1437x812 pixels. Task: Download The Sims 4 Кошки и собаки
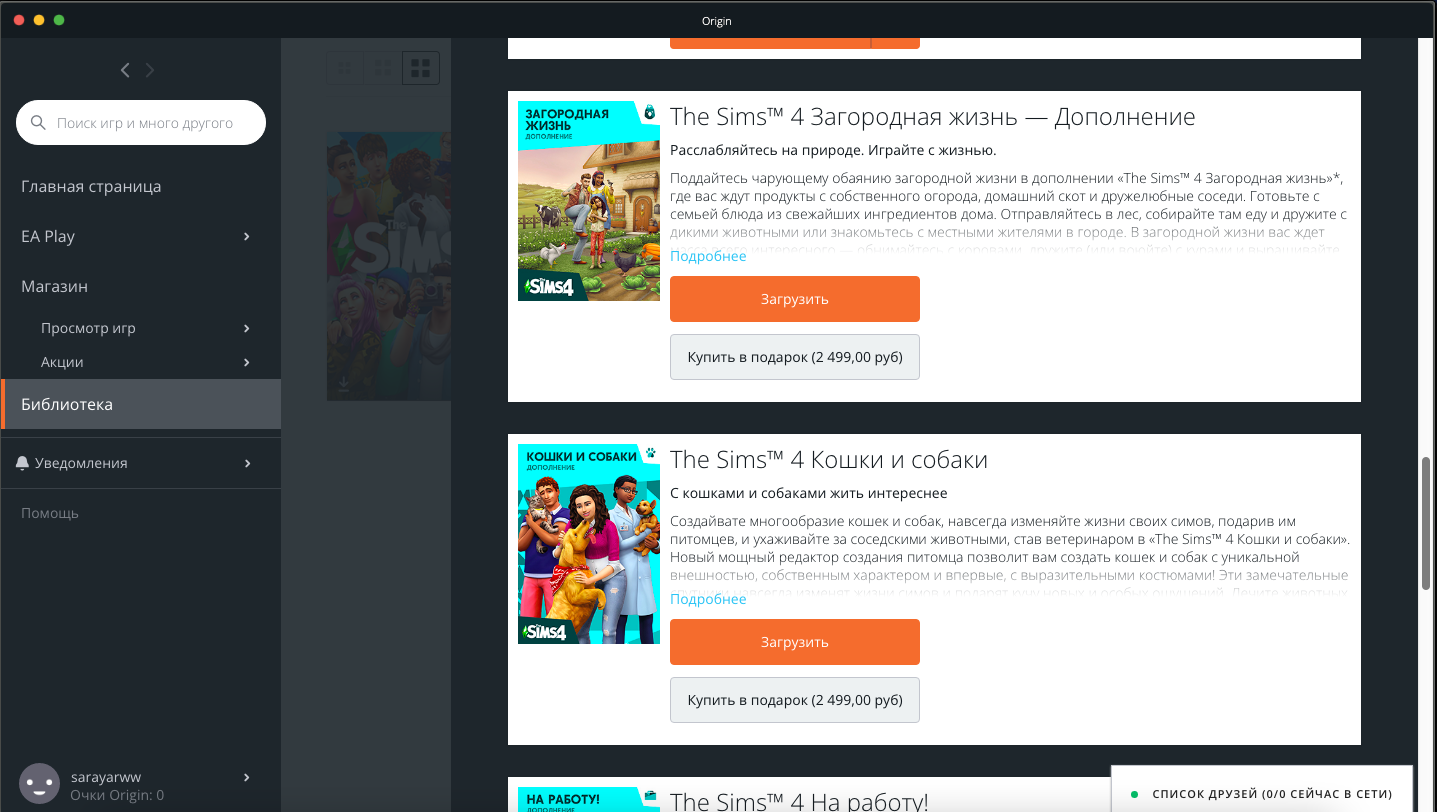pos(794,641)
